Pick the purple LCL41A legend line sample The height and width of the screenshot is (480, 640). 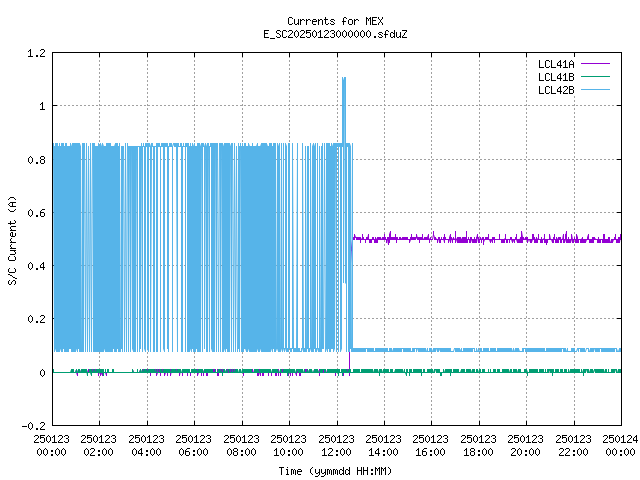[x=595, y=64]
